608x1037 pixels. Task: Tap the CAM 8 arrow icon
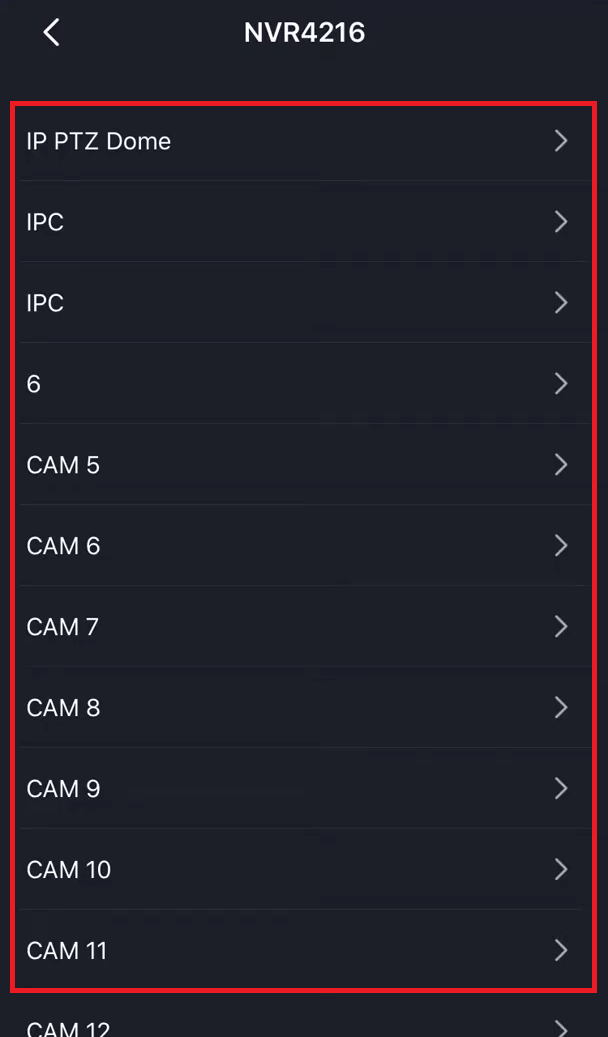(x=561, y=708)
